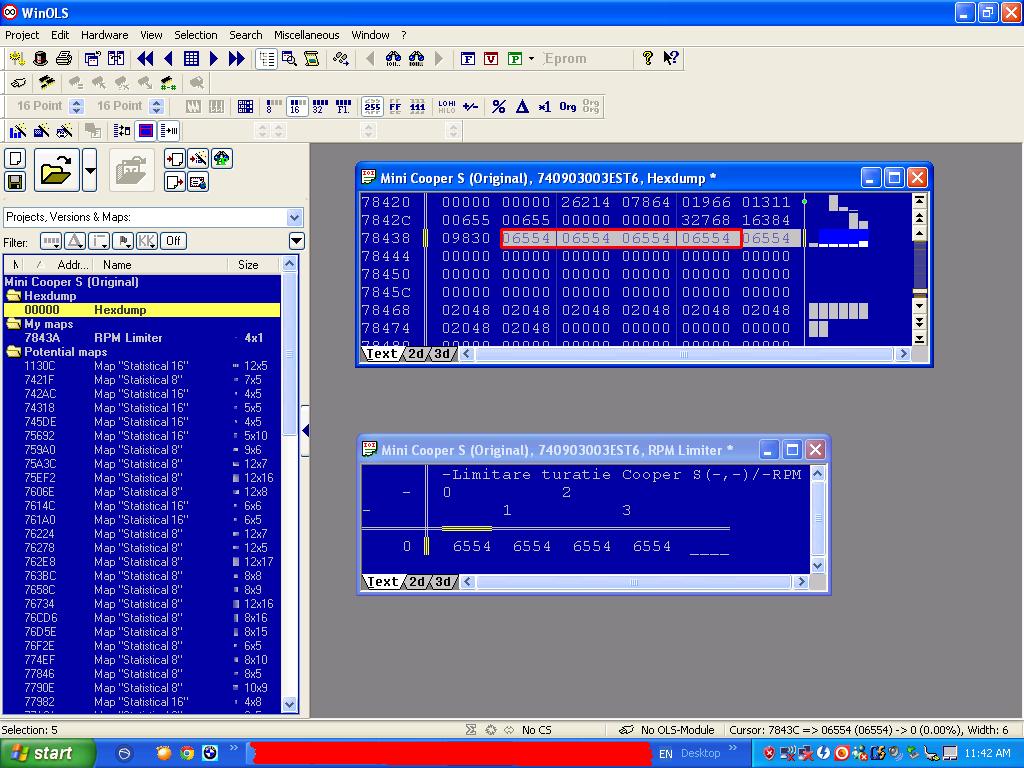1024x768 pixels.
Task: Click the Windows Start button
Action: (x=42, y=753)
